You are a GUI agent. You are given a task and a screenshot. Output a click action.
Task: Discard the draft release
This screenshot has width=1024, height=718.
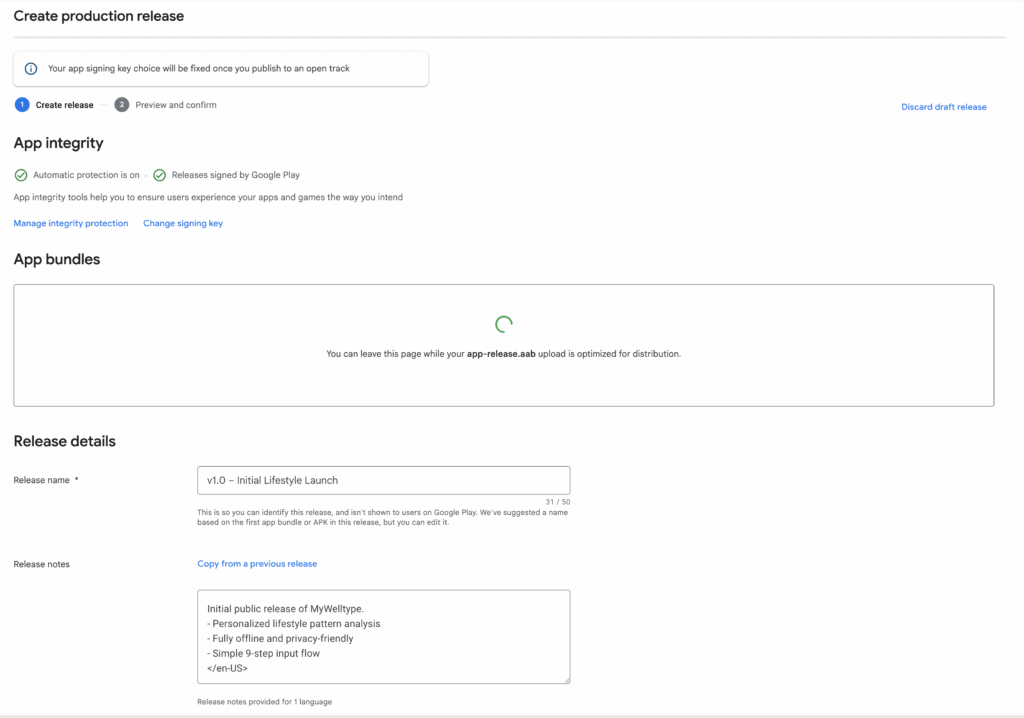(x=943, y=107)
